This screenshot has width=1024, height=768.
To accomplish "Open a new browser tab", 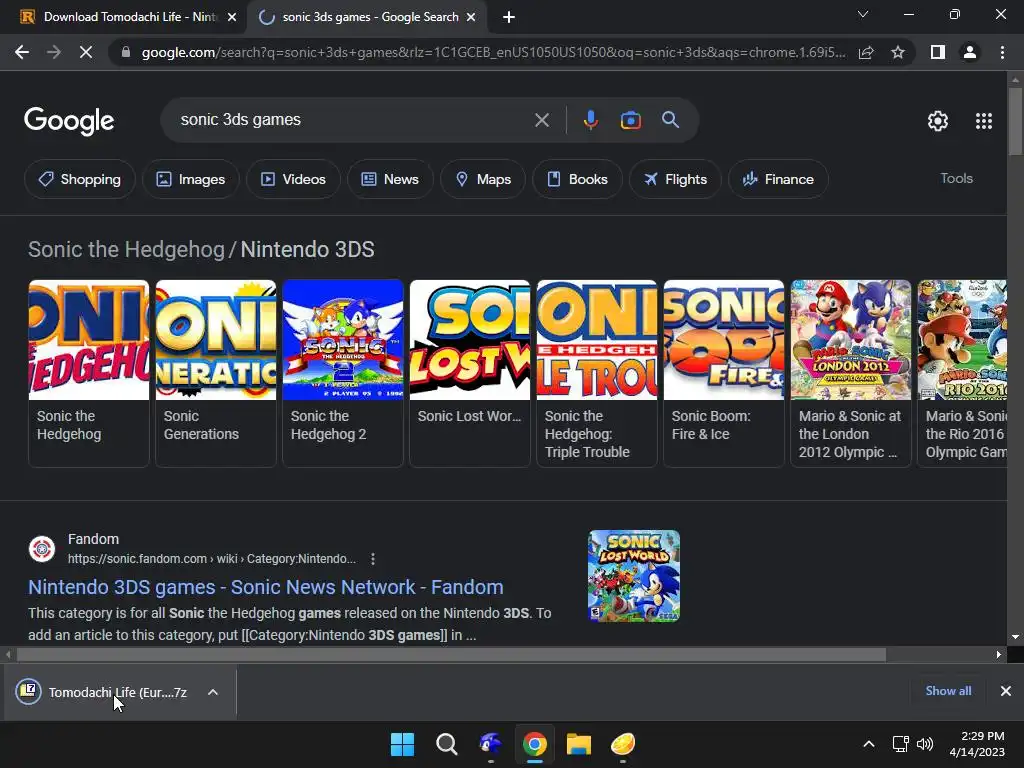I will coord(509,18).
